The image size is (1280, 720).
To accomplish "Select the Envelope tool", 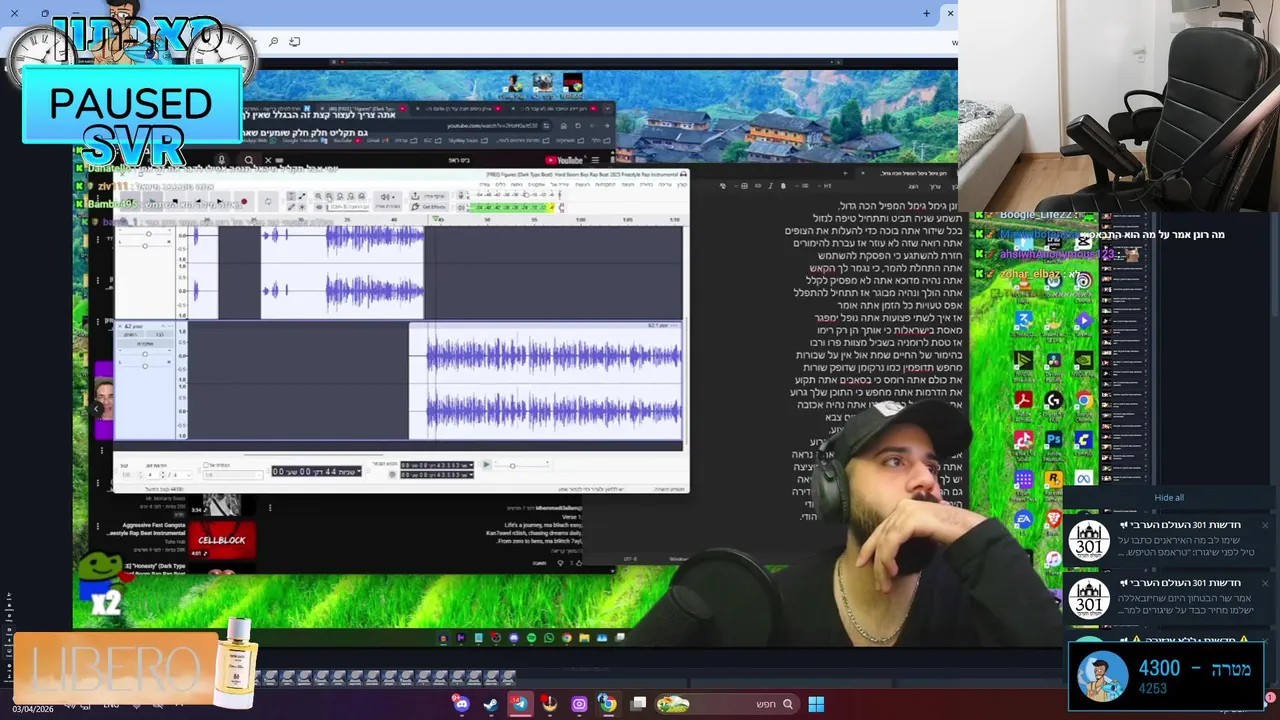I will click(302, 196).
